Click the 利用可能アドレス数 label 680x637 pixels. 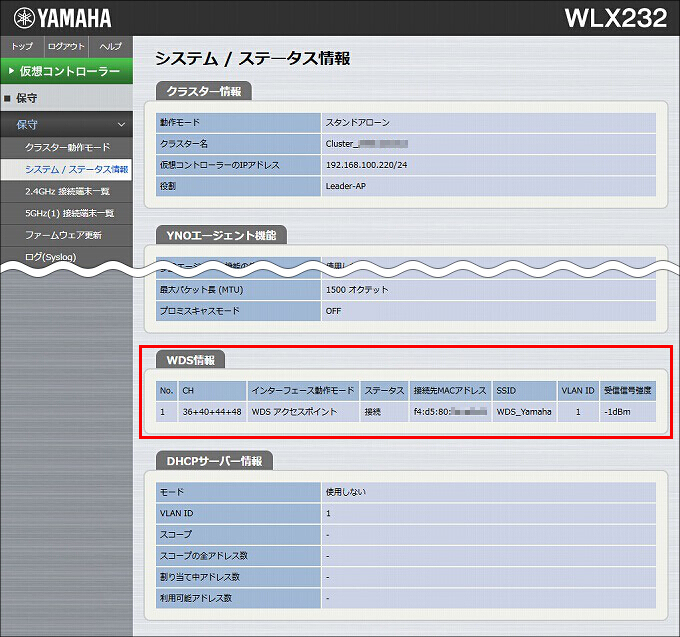coord(238,598)
